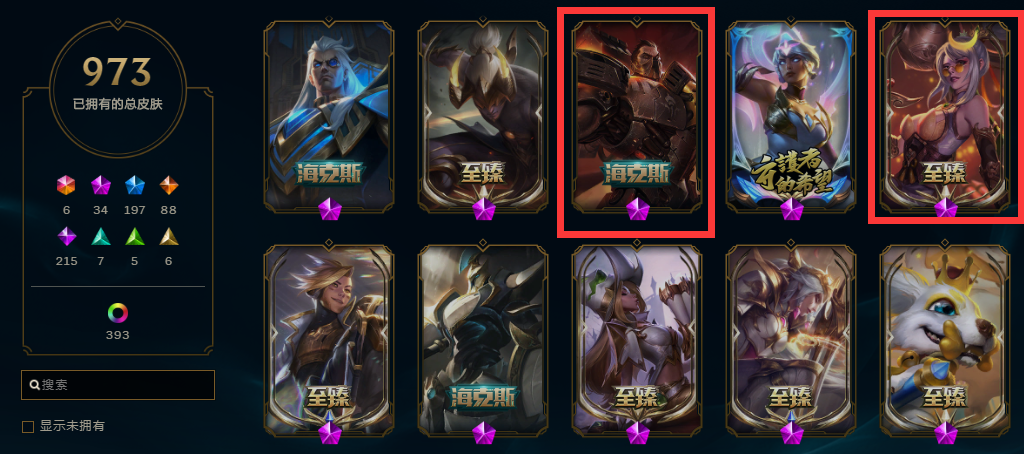Select the gold triangle gem showing 6
1024x454 pixels.
tap(168, 236)
